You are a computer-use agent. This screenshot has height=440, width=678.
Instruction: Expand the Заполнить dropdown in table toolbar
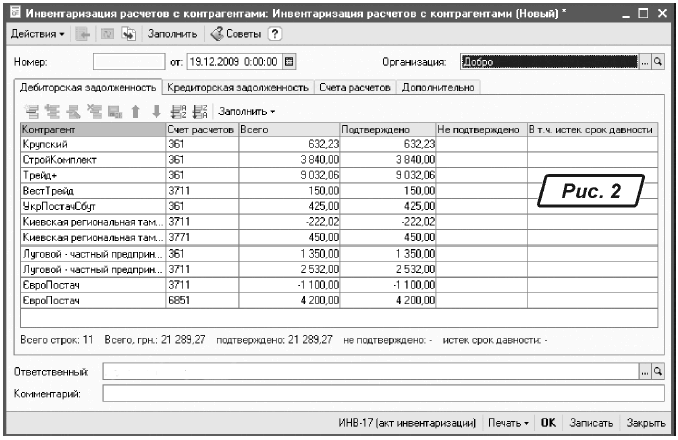[x=246, y=110]
